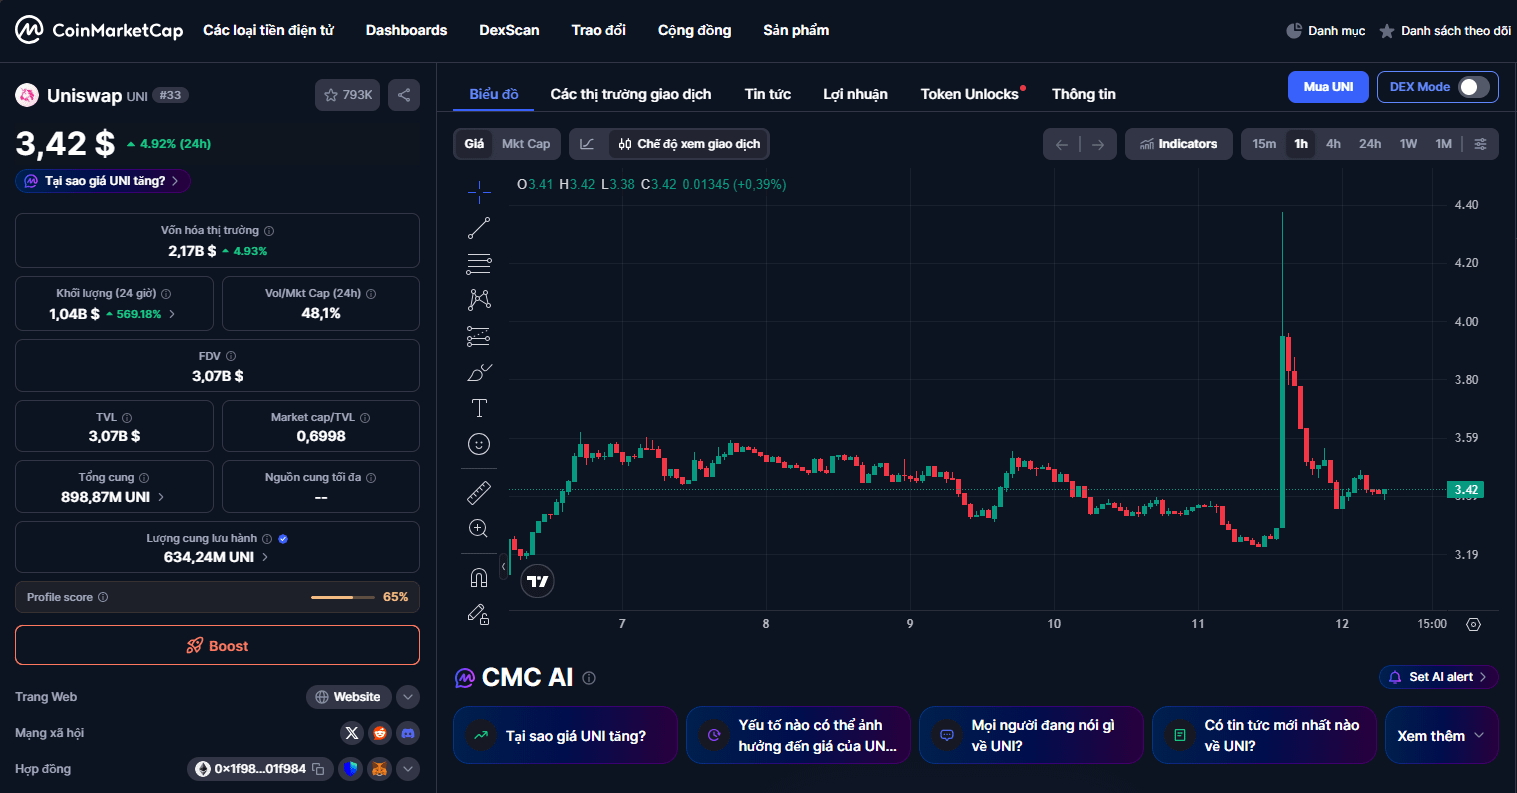
Task: Select the prediction and measurement tool
Action: (479, 336)
